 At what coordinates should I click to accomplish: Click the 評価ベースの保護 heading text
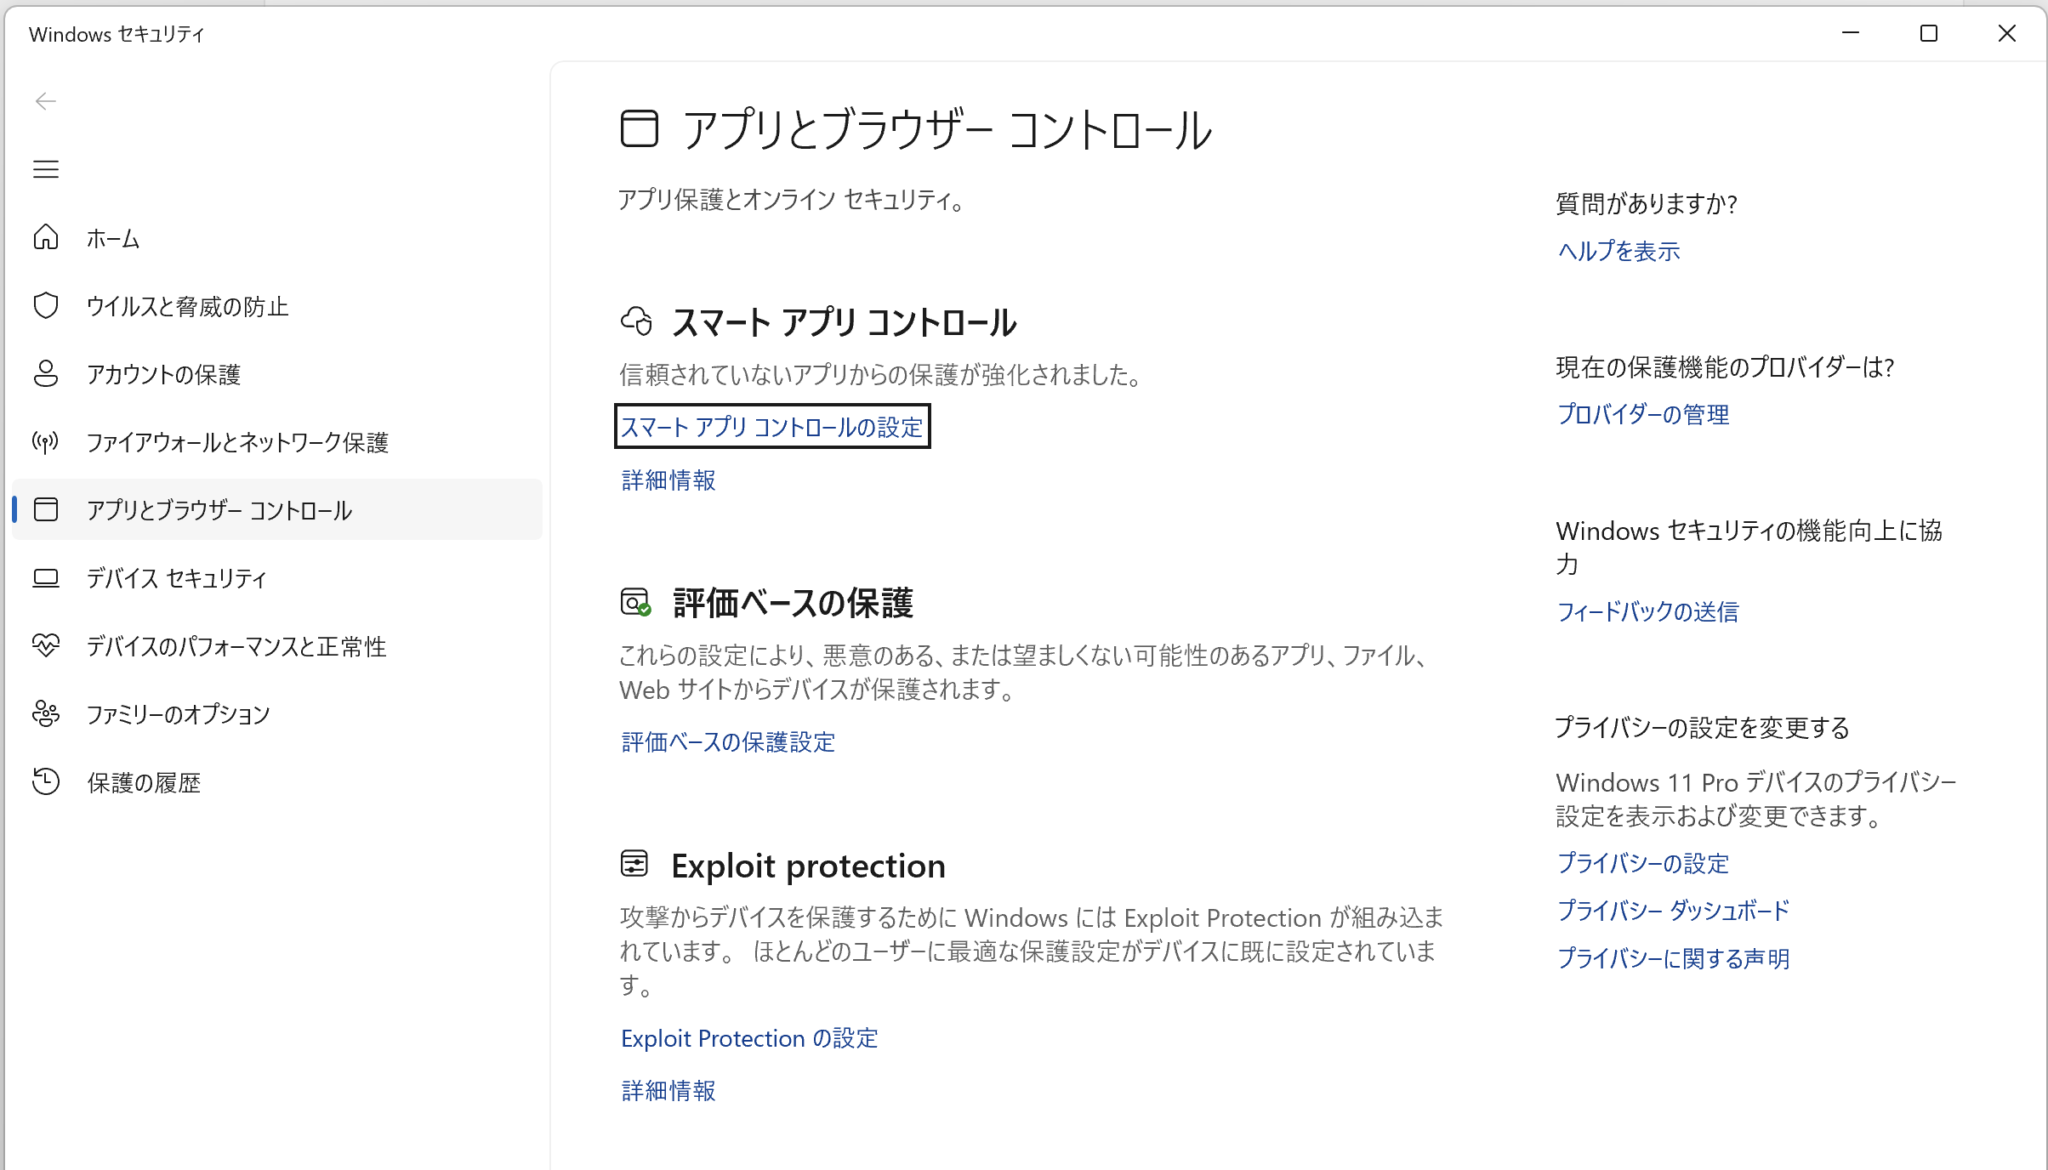(x=793, y=603)
